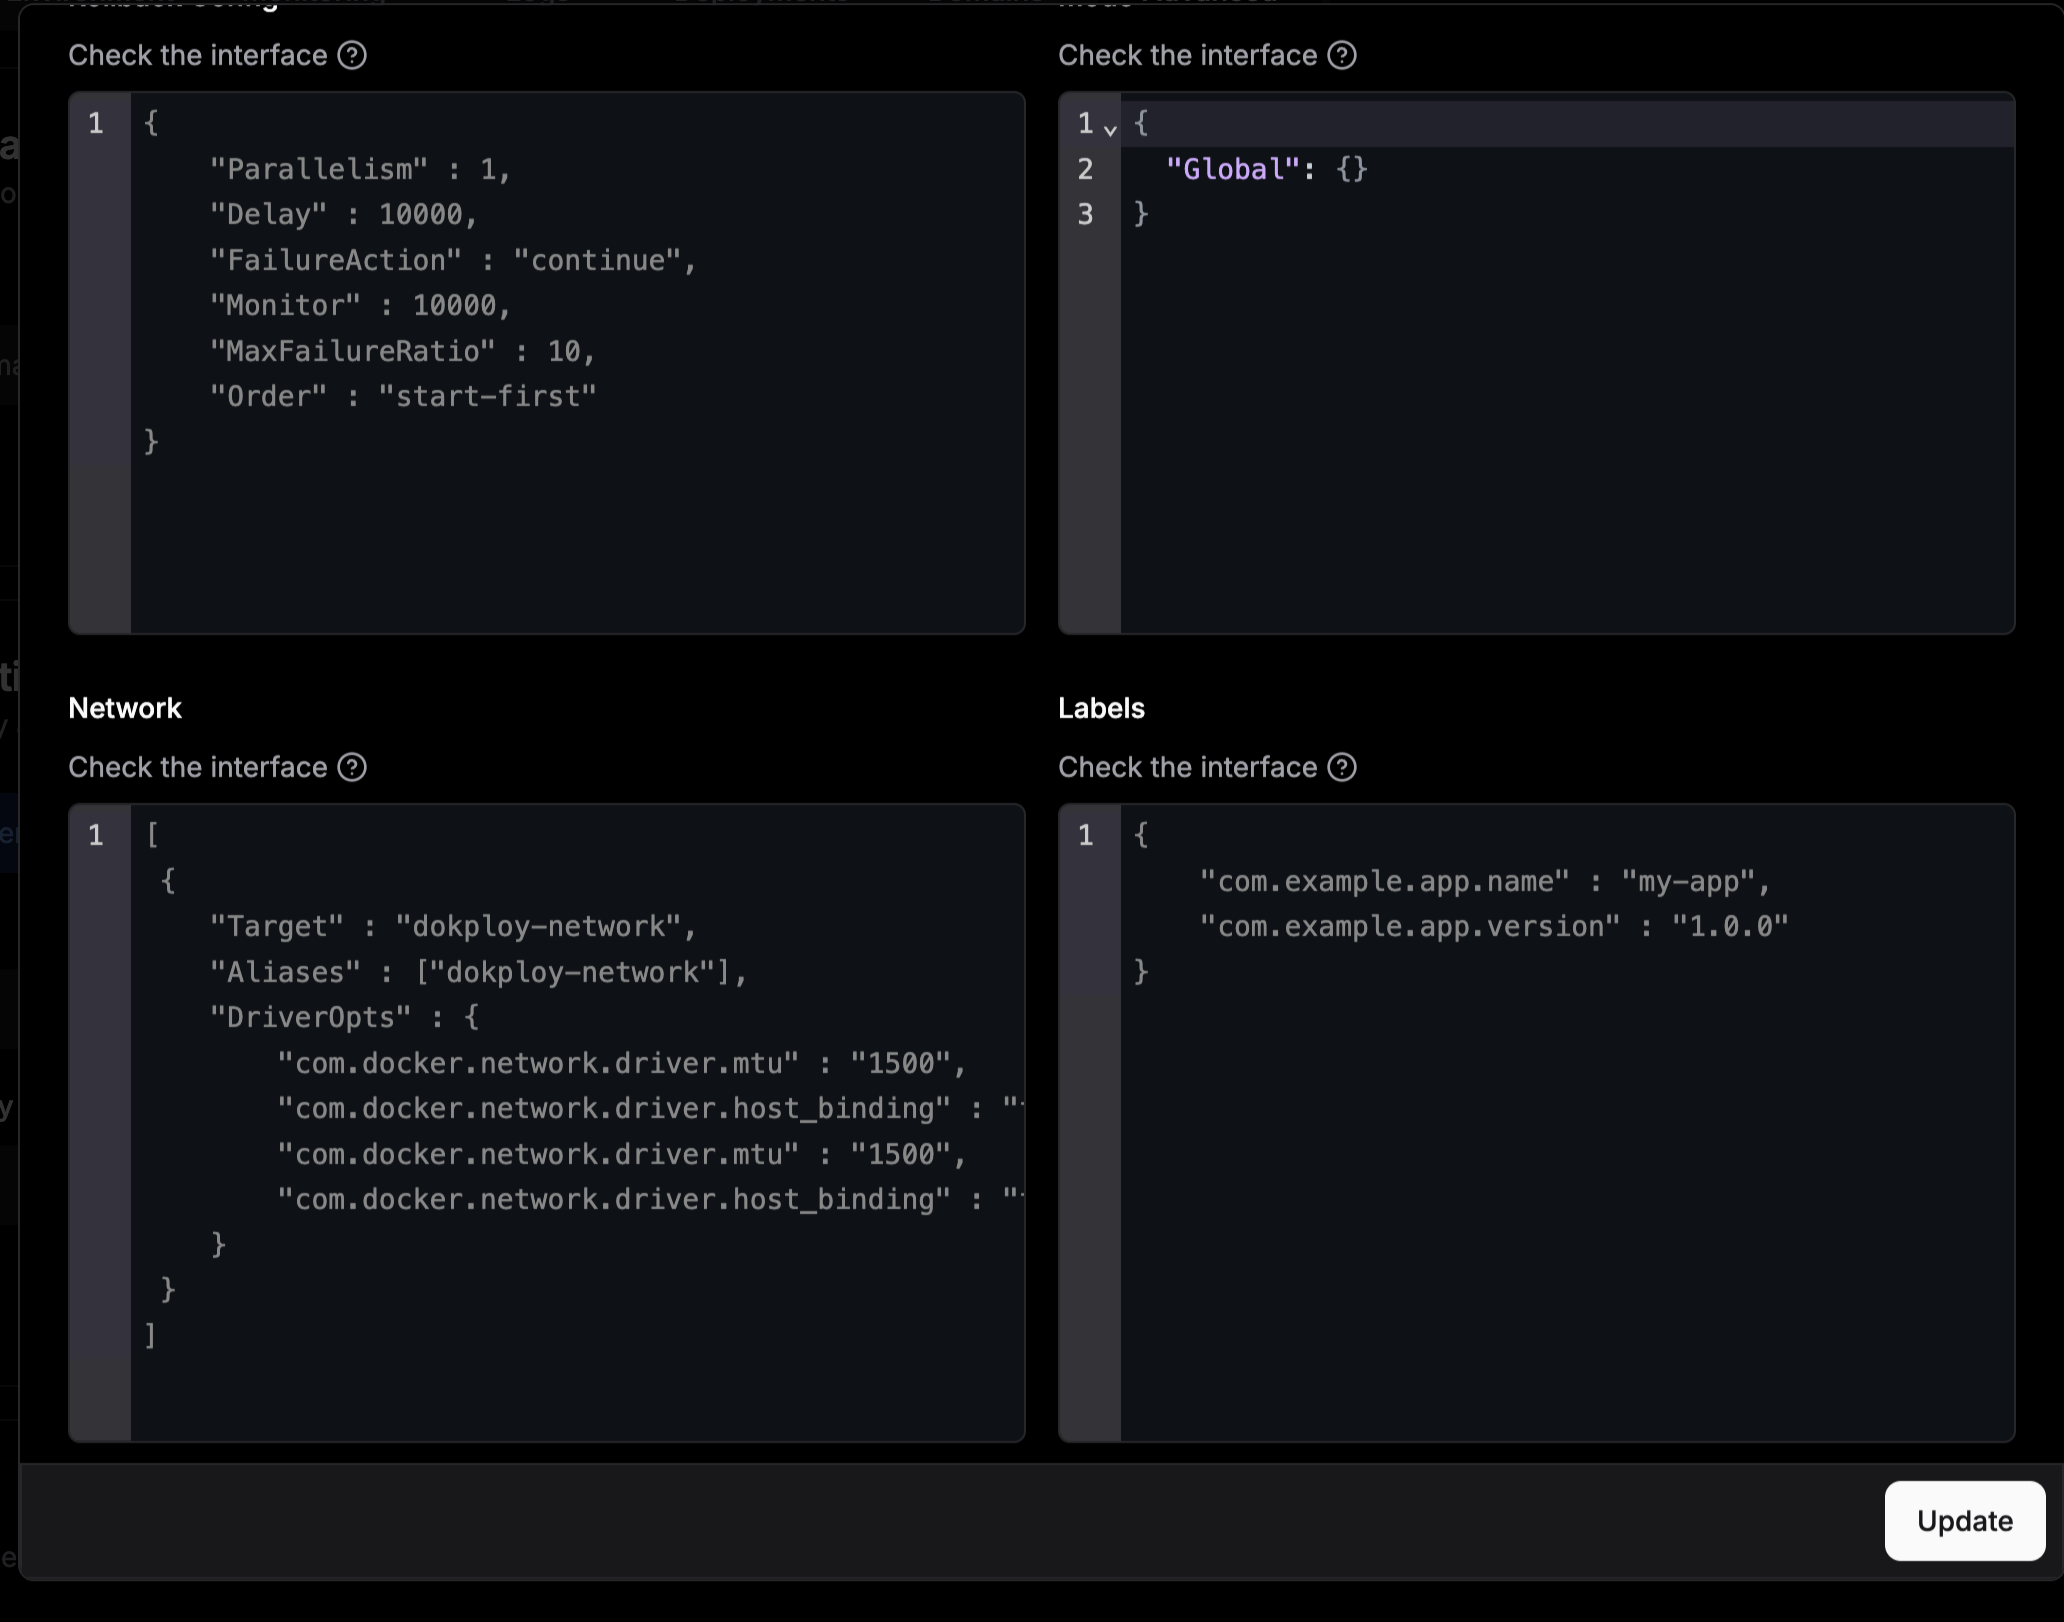This screenshot has height=1622, width=2064.
Task: Click the MaxFailureRatio line
Action: click(401, 351)
